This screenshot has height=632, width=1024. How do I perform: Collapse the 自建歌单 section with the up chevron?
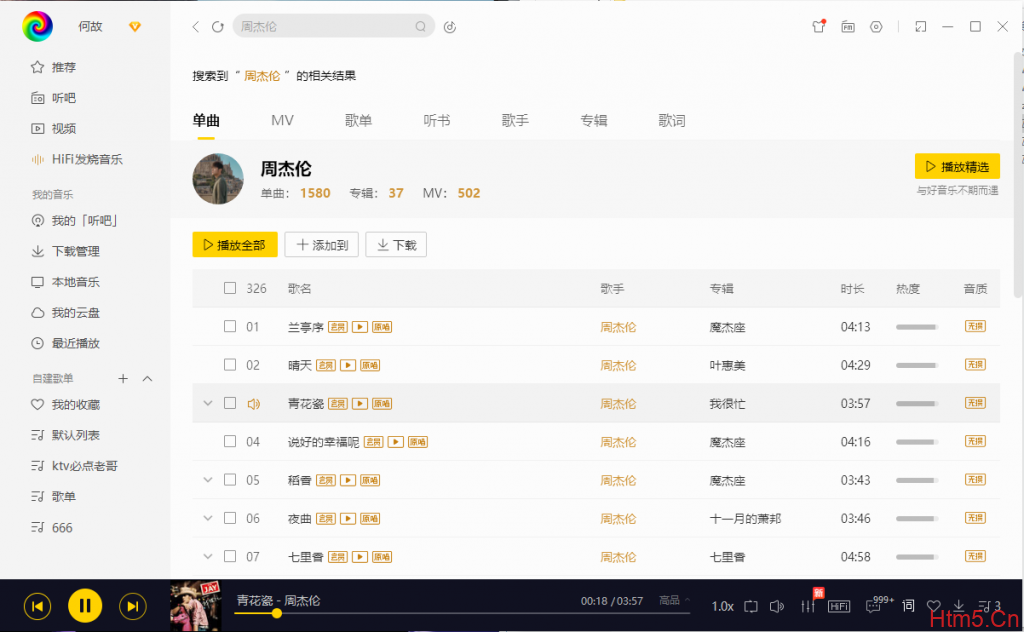click(148, 379)
